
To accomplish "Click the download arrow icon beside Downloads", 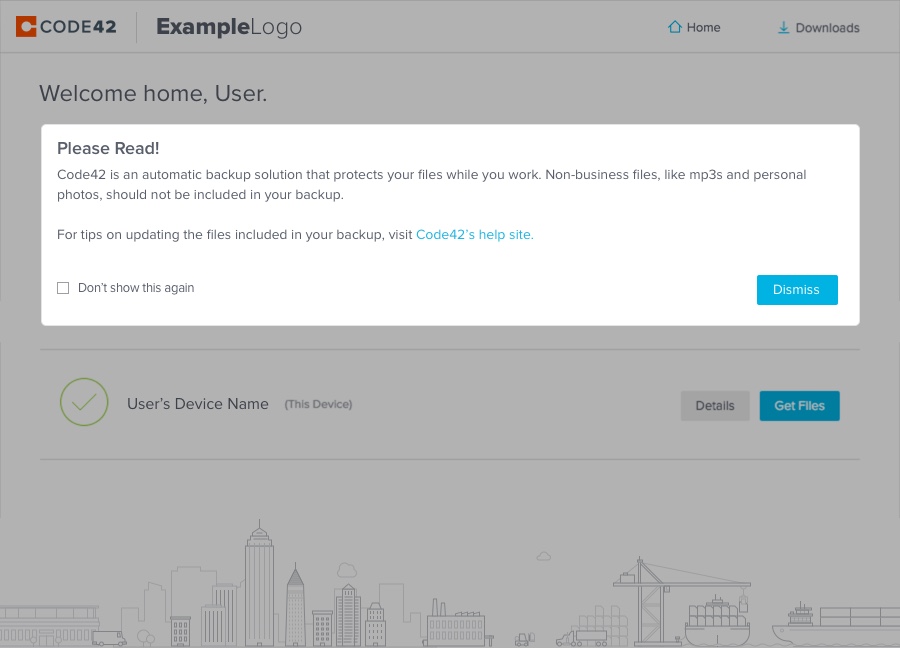I will click(x=784, y=28).
